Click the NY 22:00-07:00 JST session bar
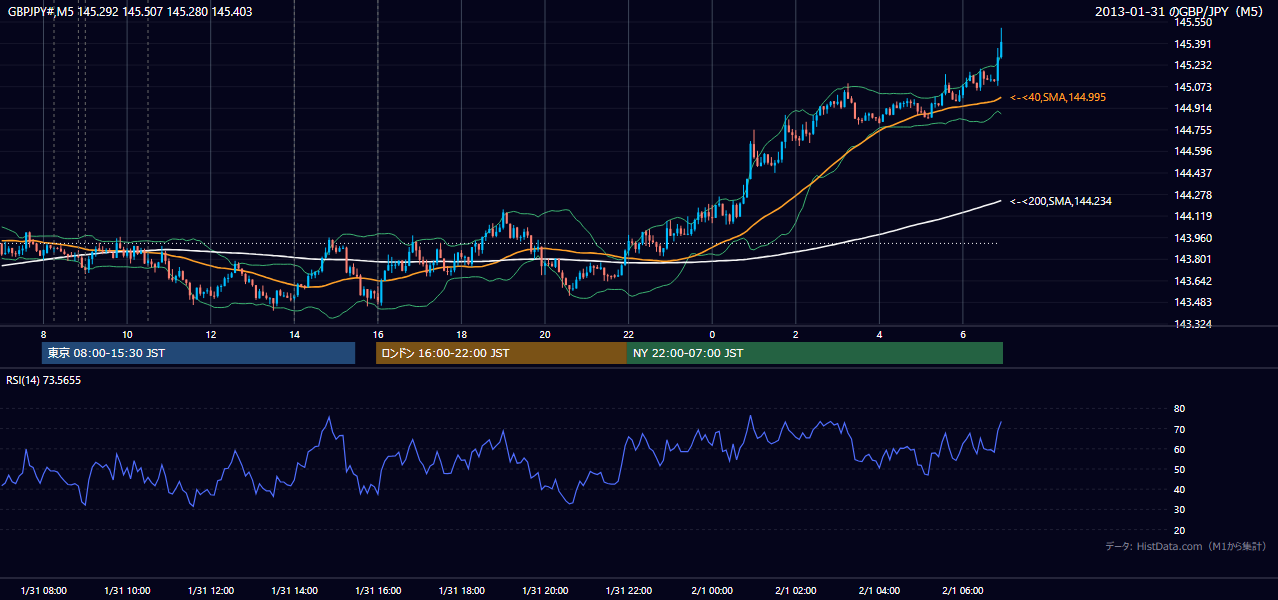Screen dimensions: 1278x600 click(x=815, y=353)
